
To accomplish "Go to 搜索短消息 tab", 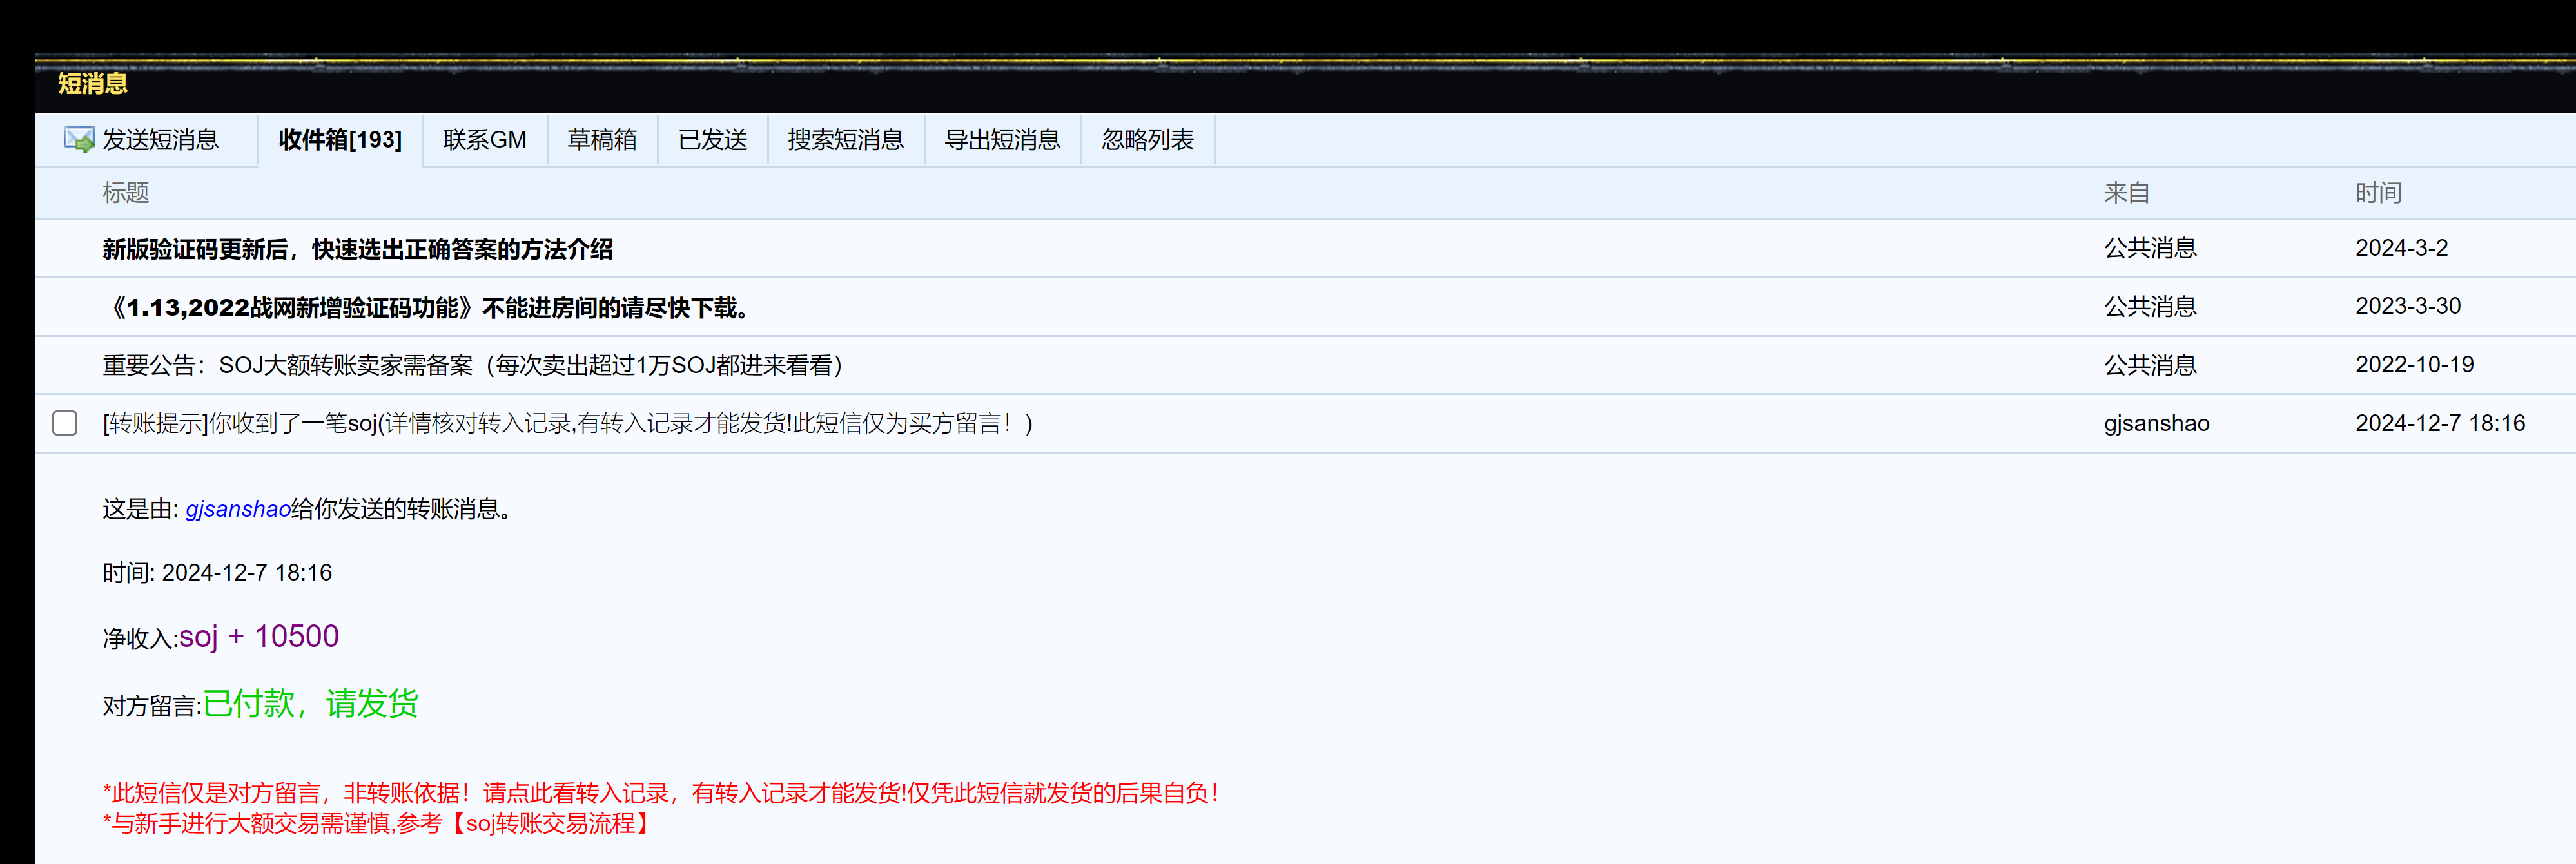I will [x=845, y=140].
